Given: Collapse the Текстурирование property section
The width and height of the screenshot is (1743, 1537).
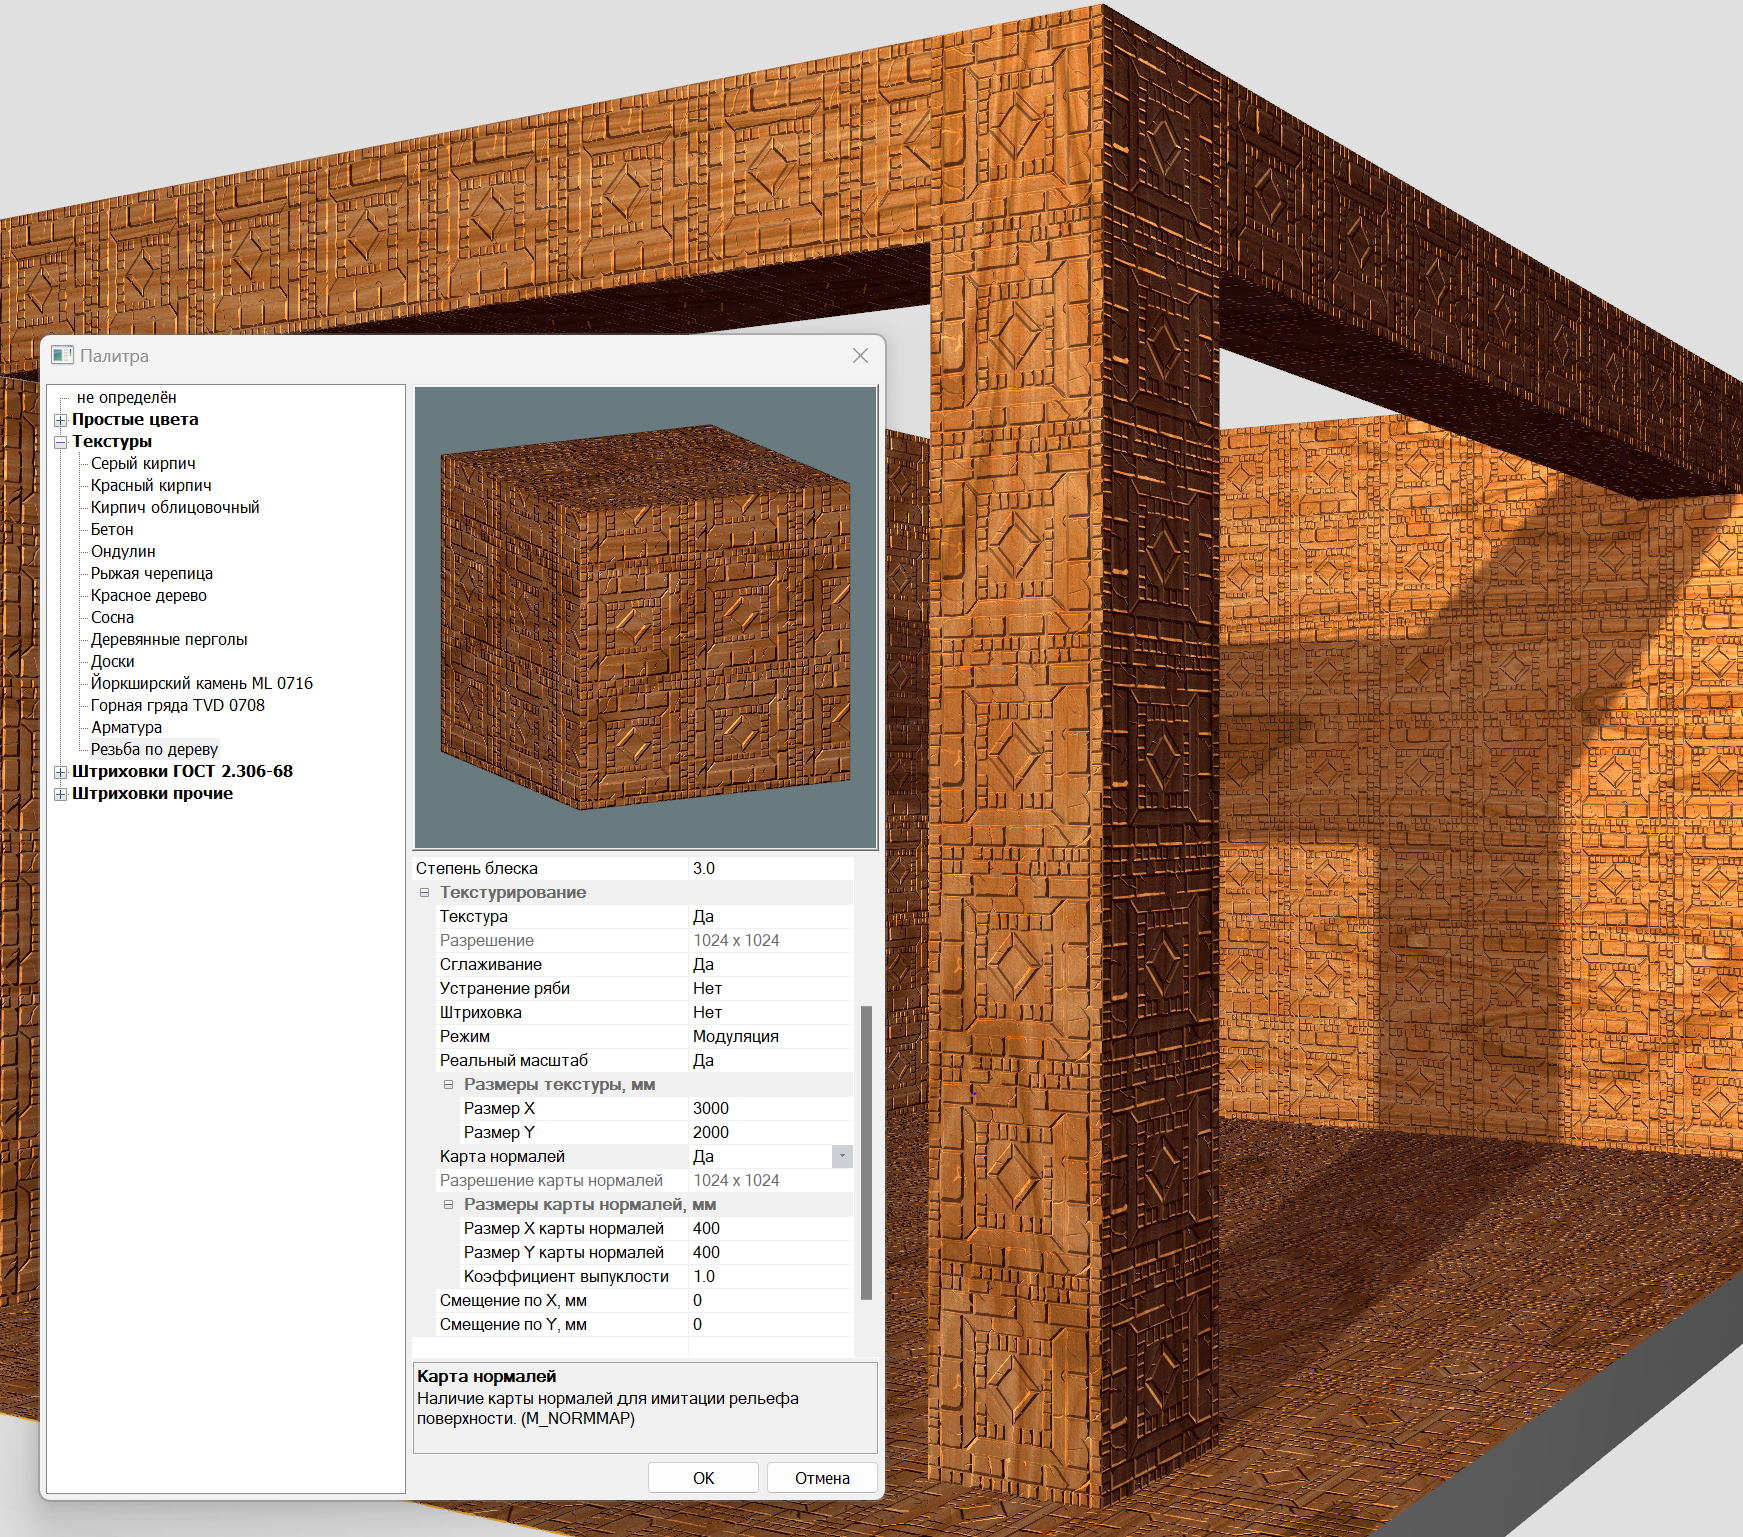Looking at the screenshot, I should [x=424, y=892].
